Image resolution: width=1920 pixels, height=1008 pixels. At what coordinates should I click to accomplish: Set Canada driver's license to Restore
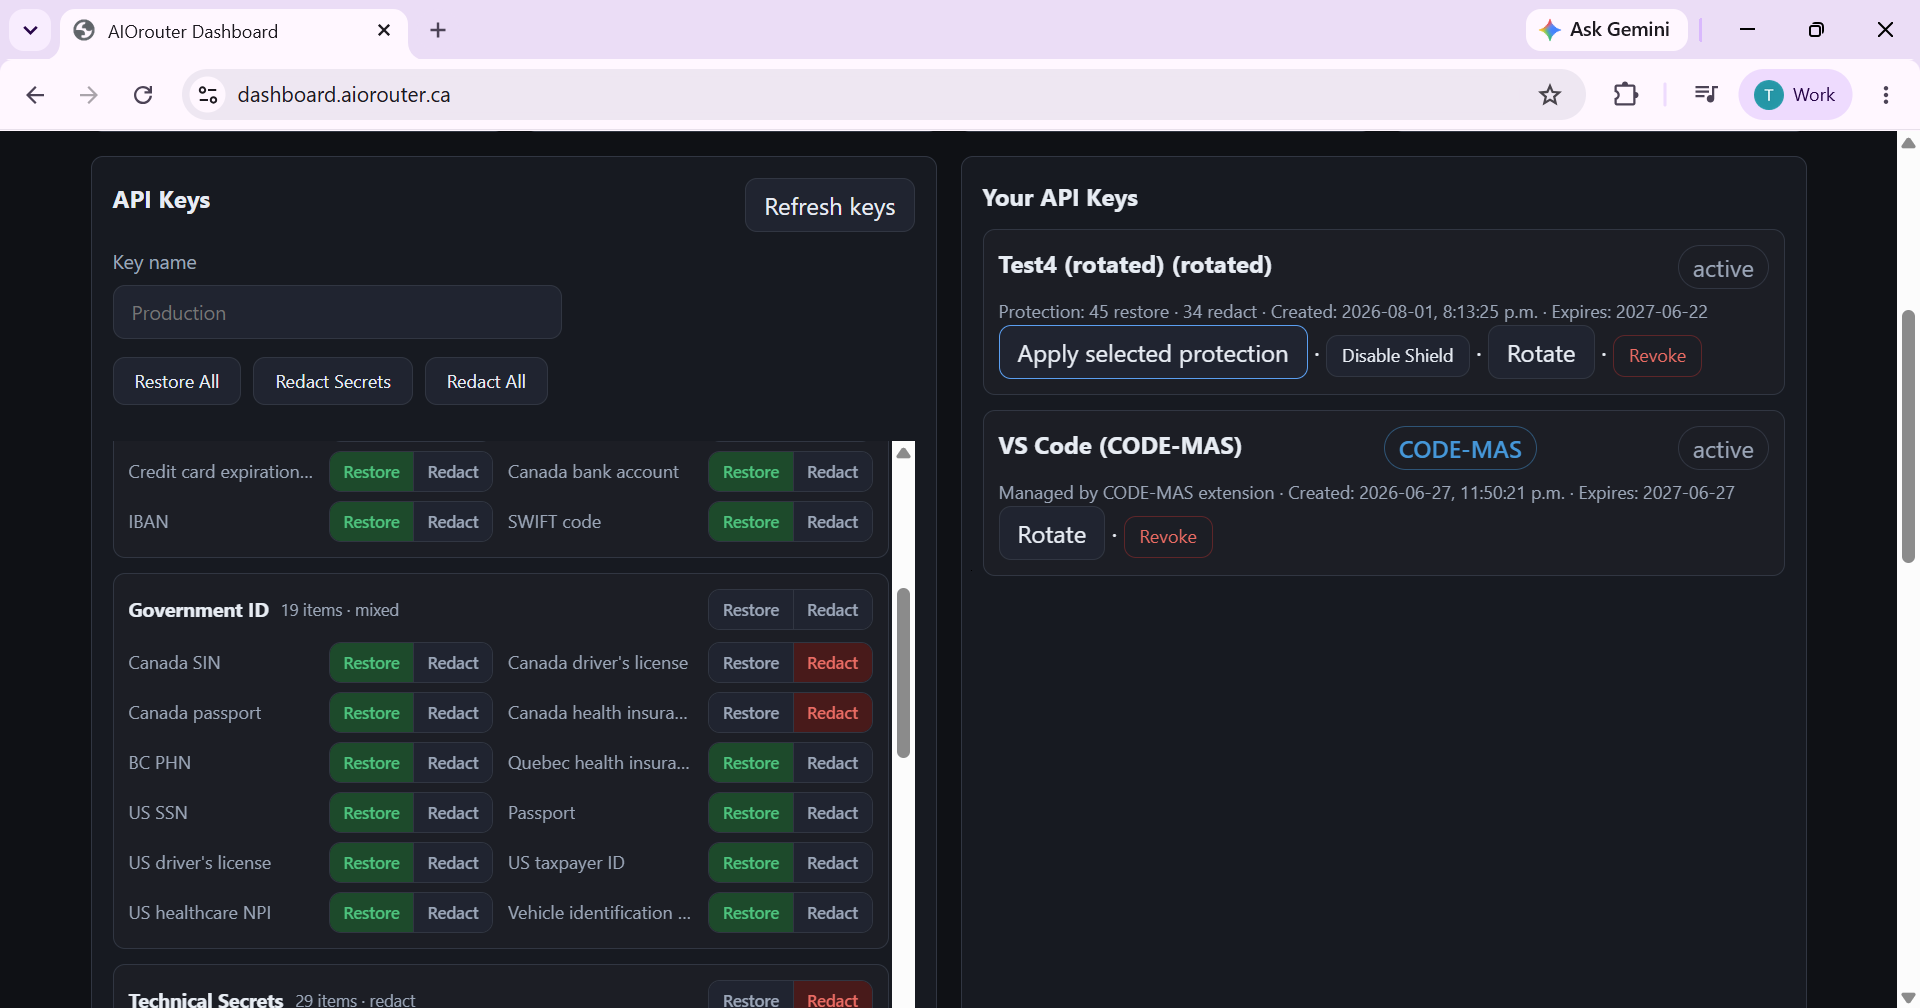click(x=751, y=663)
